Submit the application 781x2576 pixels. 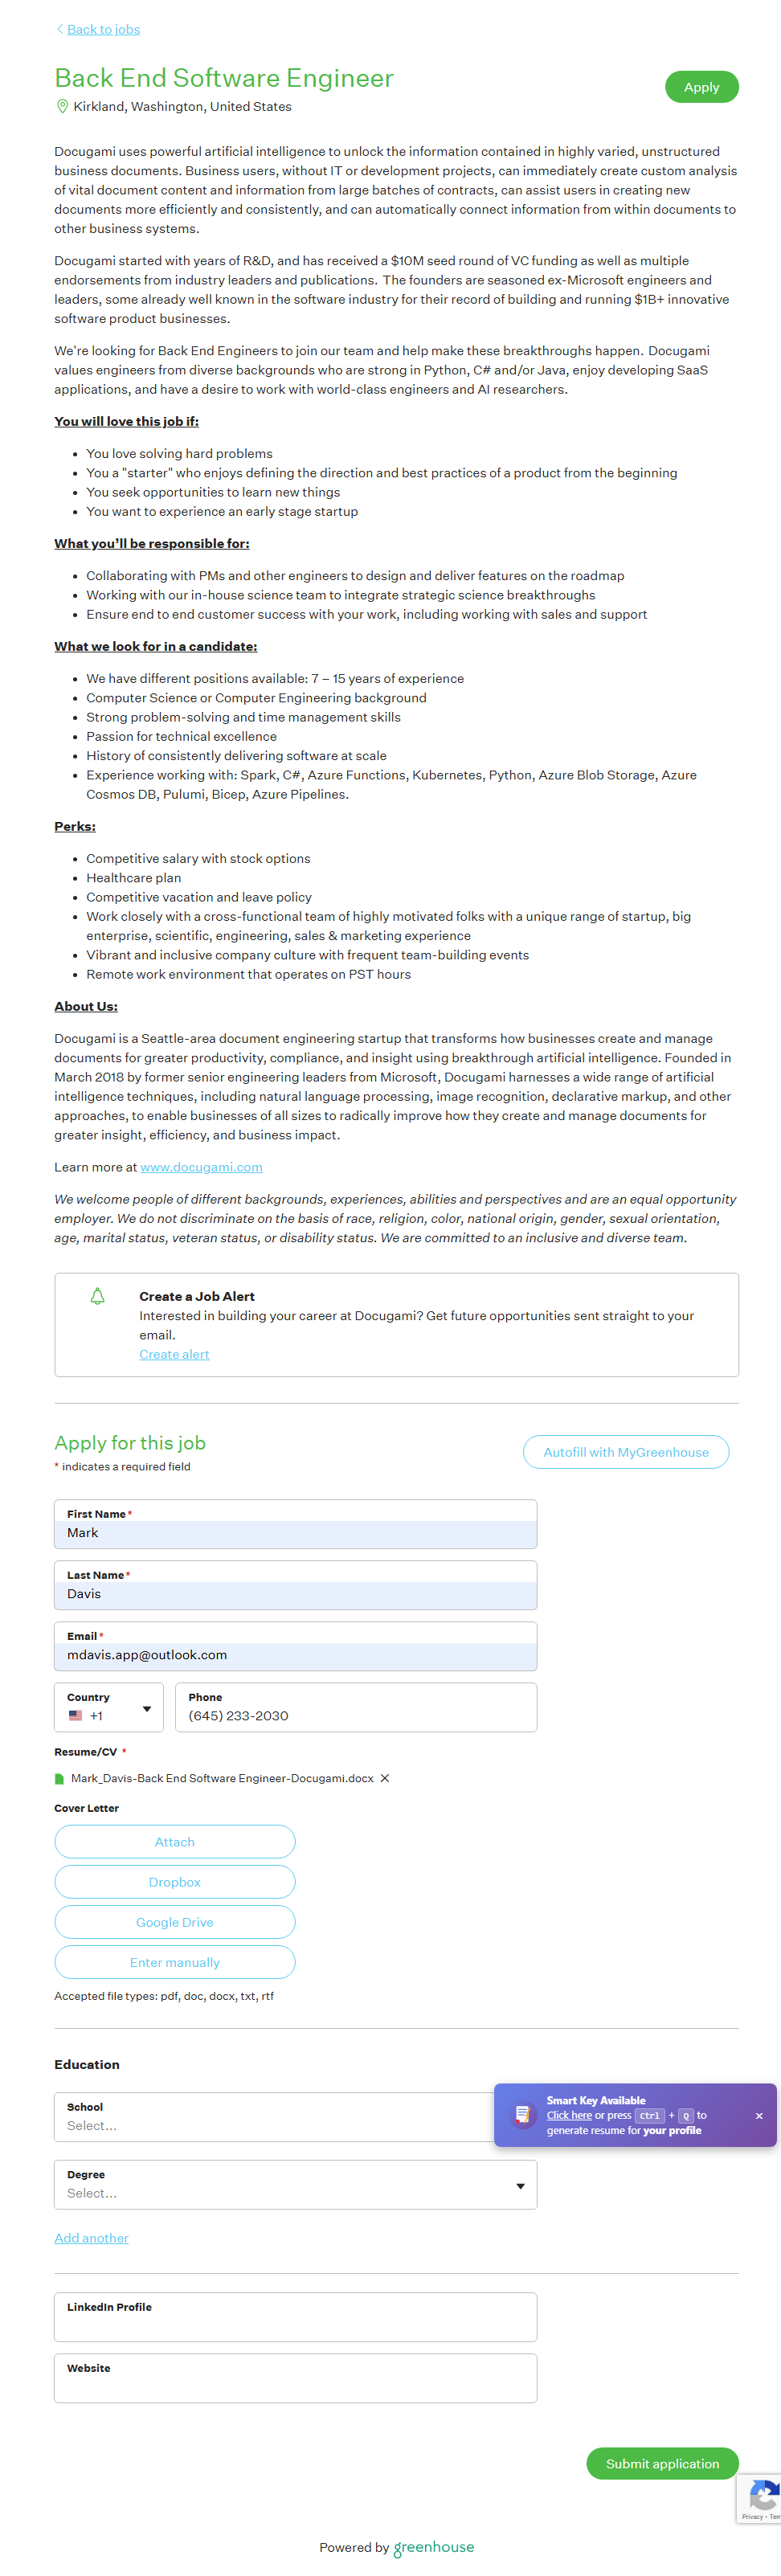click(662, 2463)
